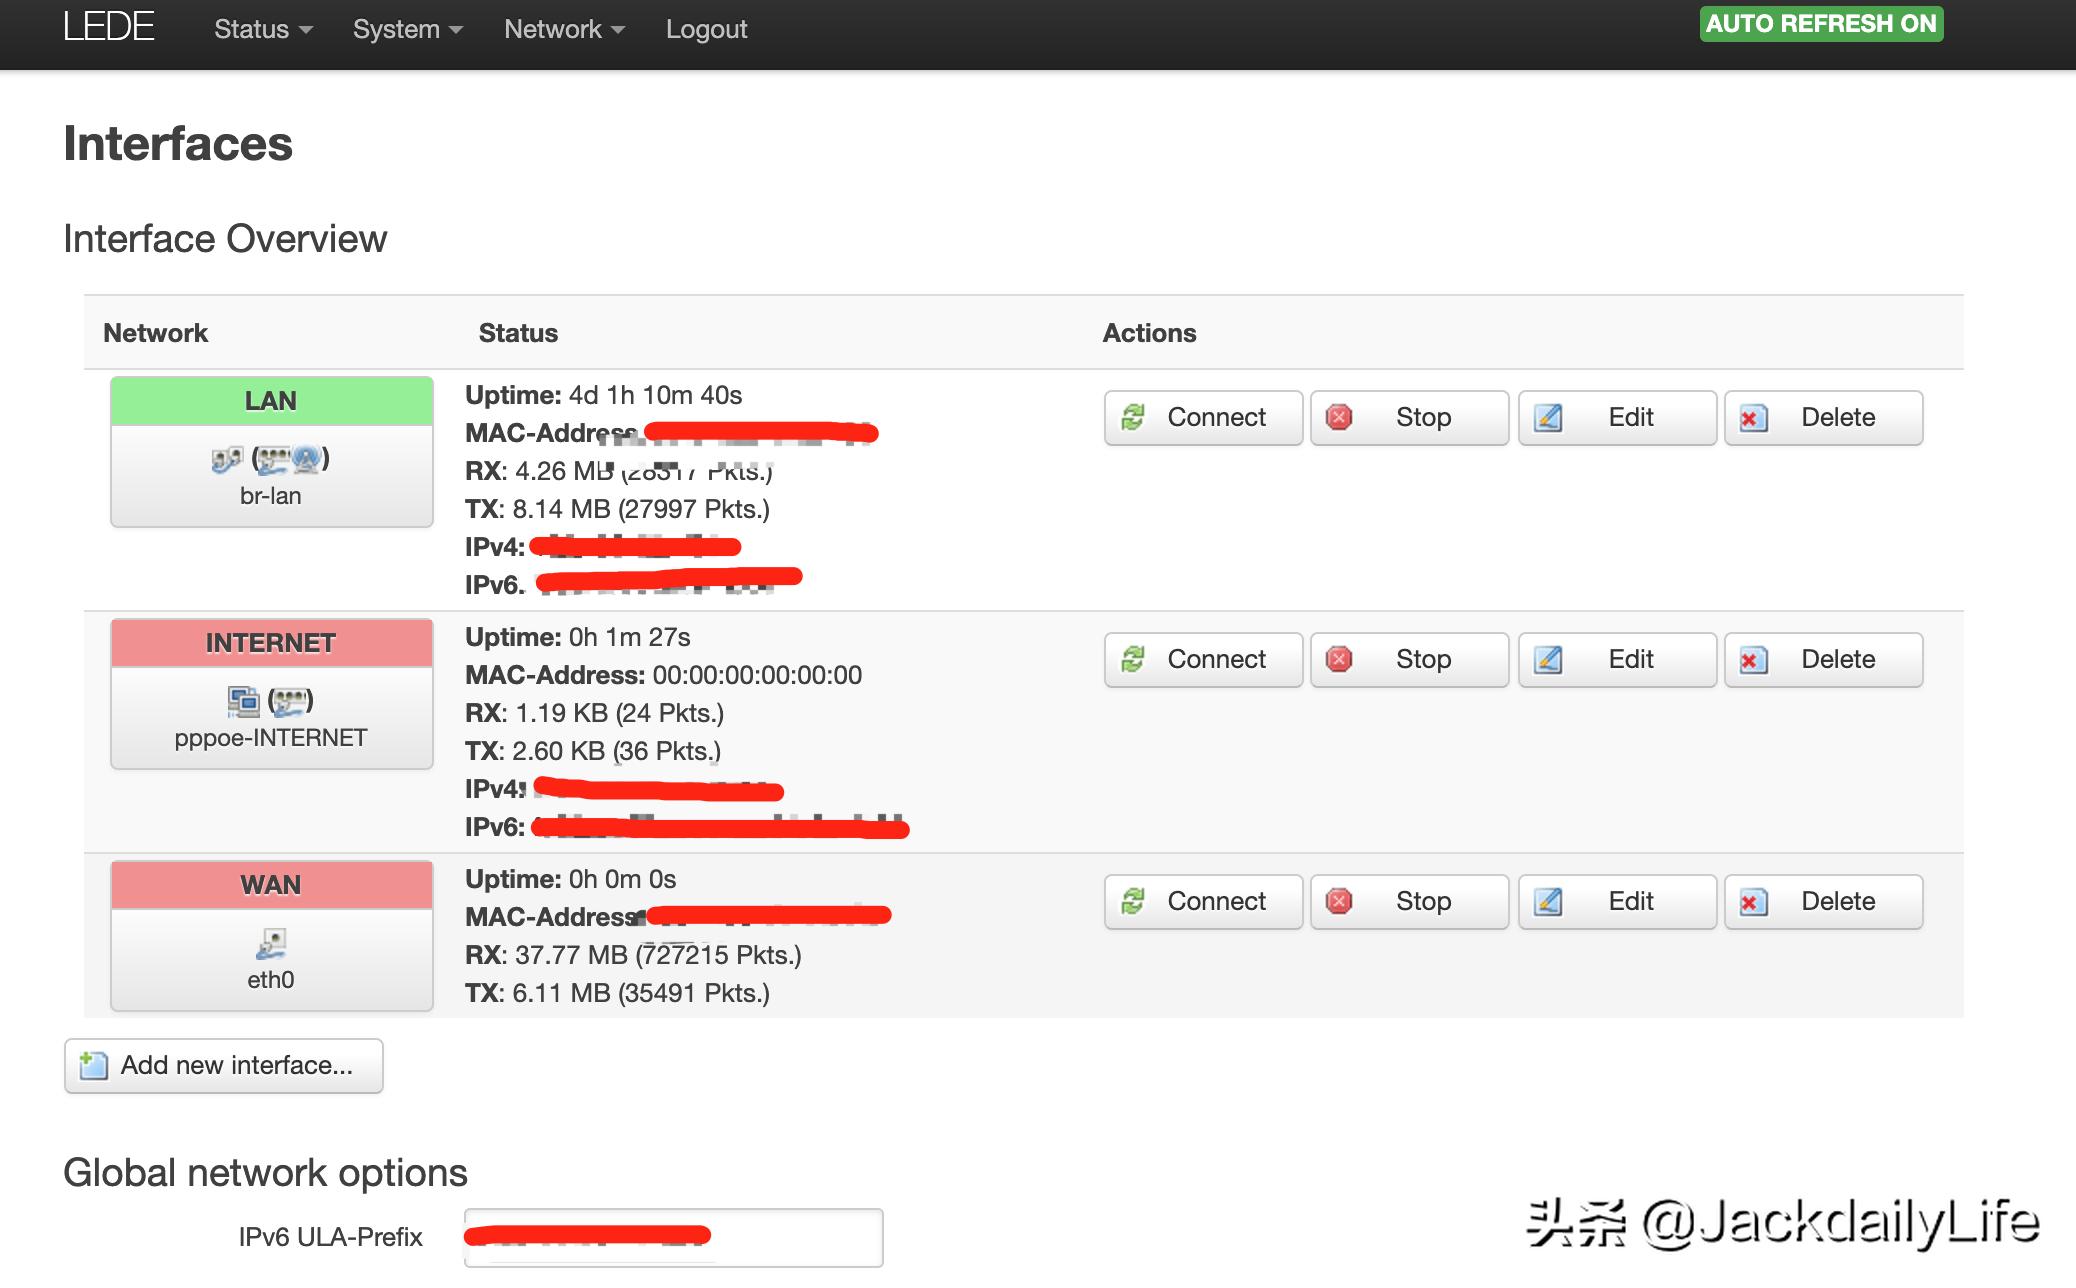Expand the Status dropdown menu

[262, 29]
